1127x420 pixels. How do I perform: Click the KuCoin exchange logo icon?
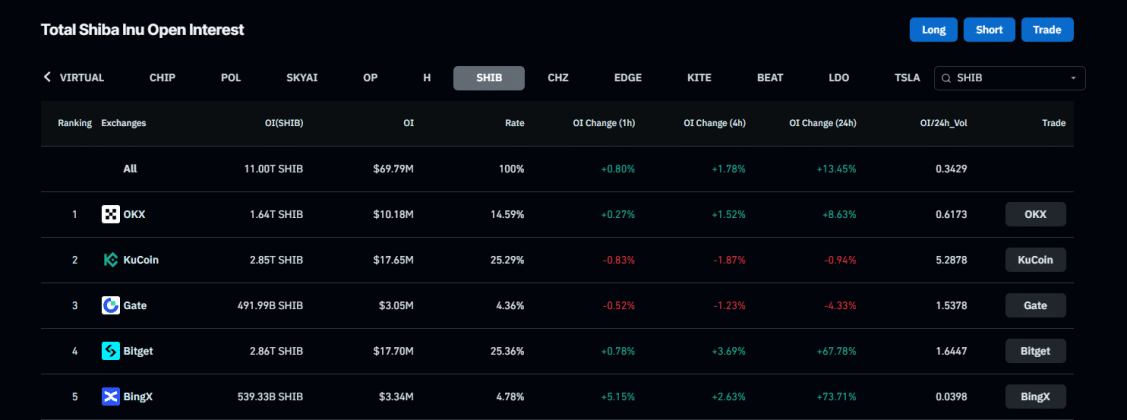coord(111,260)
